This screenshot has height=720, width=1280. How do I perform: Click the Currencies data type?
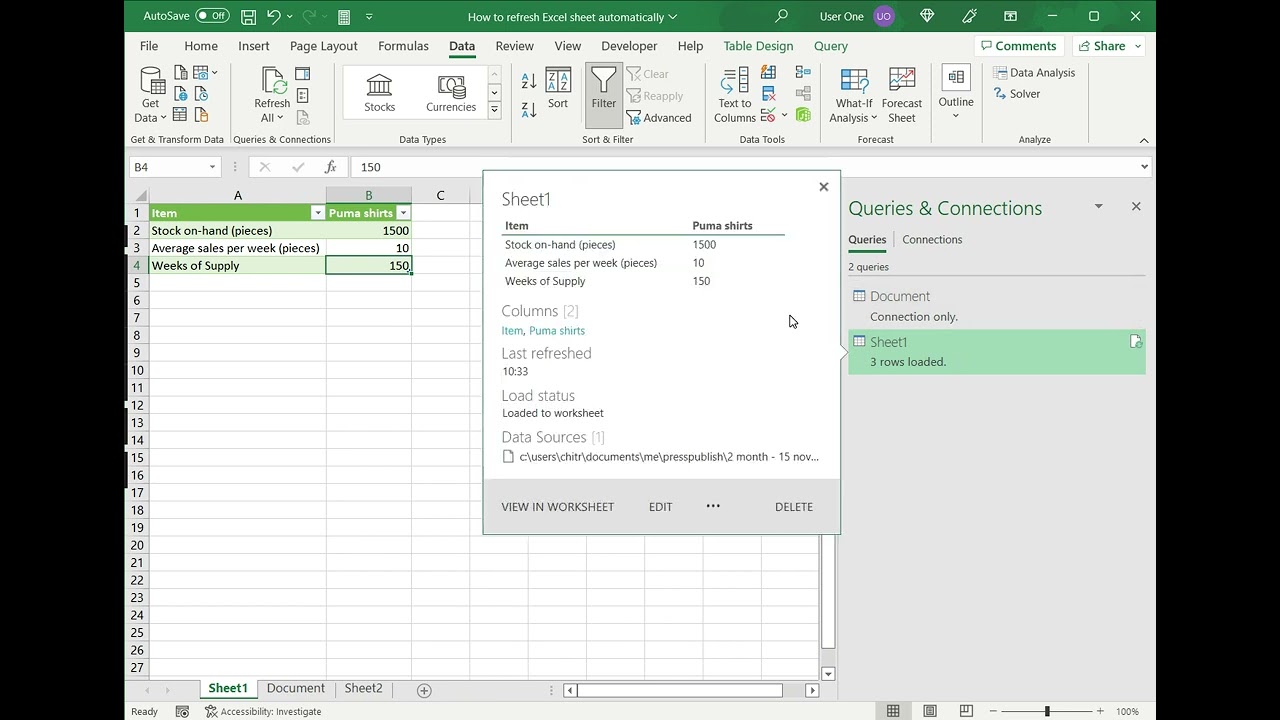click(451, 93)
